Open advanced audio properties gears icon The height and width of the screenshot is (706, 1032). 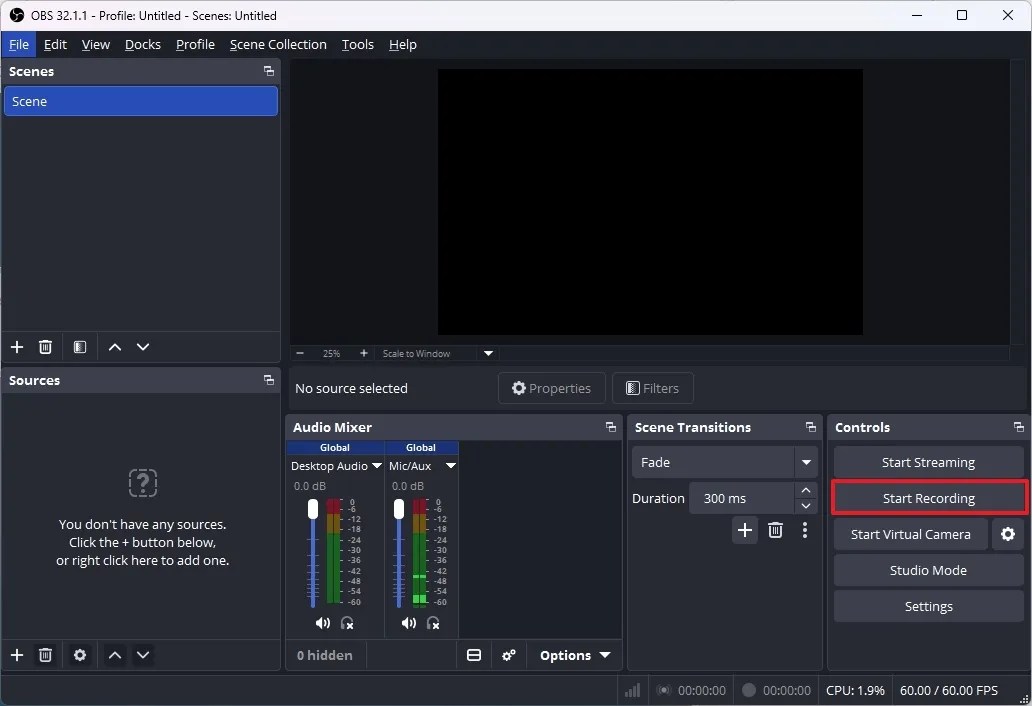(x=509, y=655)
